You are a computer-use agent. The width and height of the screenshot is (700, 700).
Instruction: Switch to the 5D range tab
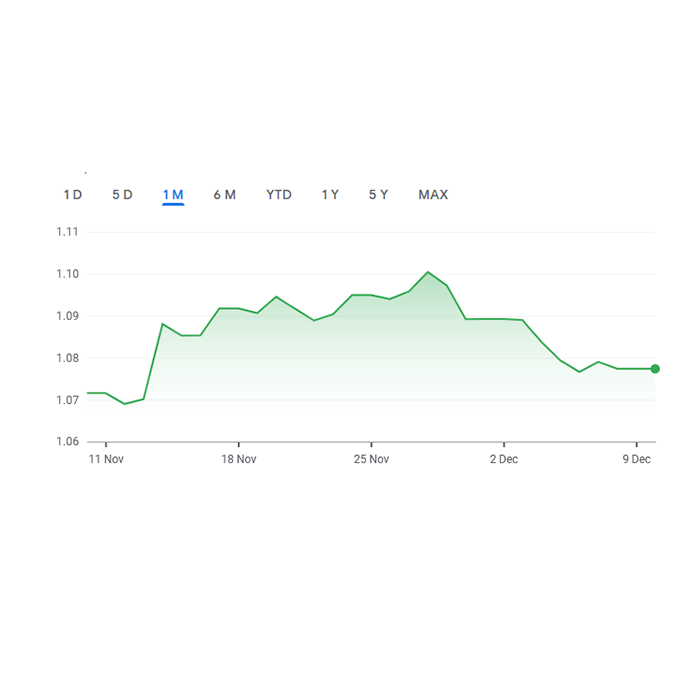pos(122,195)
